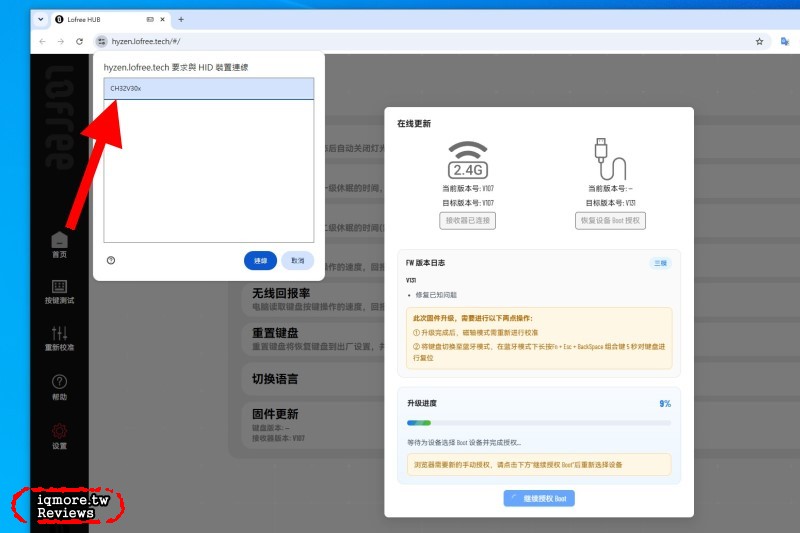Open 重置键盘 reset keyboard row
This screenshot has width=800, height=533.
(x=313, y=339)
